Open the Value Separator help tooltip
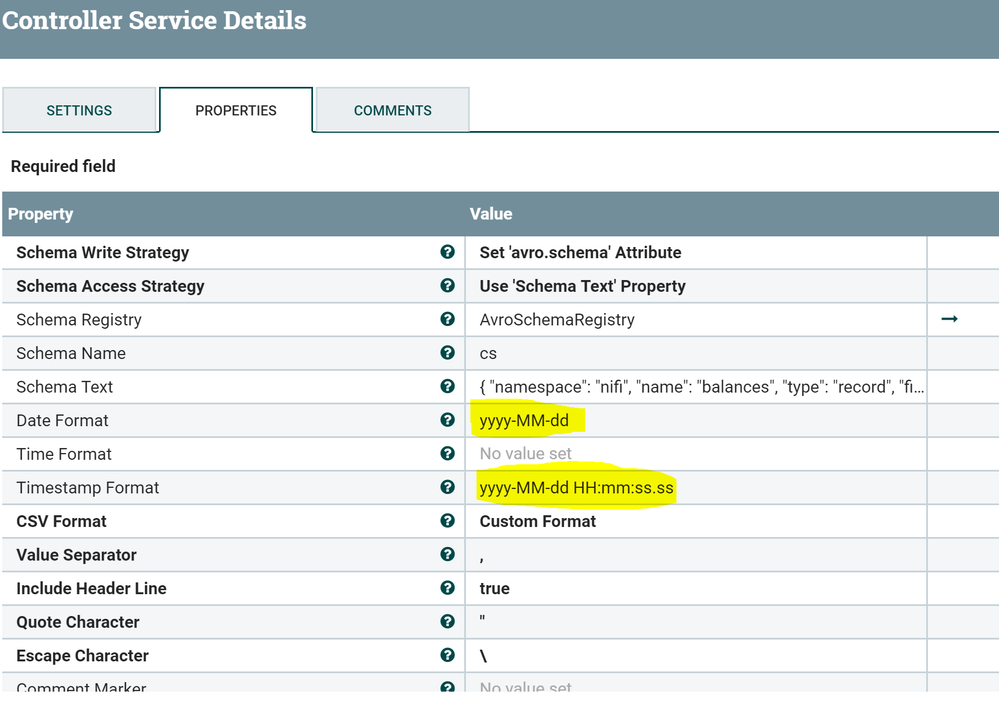 [447, 554]
